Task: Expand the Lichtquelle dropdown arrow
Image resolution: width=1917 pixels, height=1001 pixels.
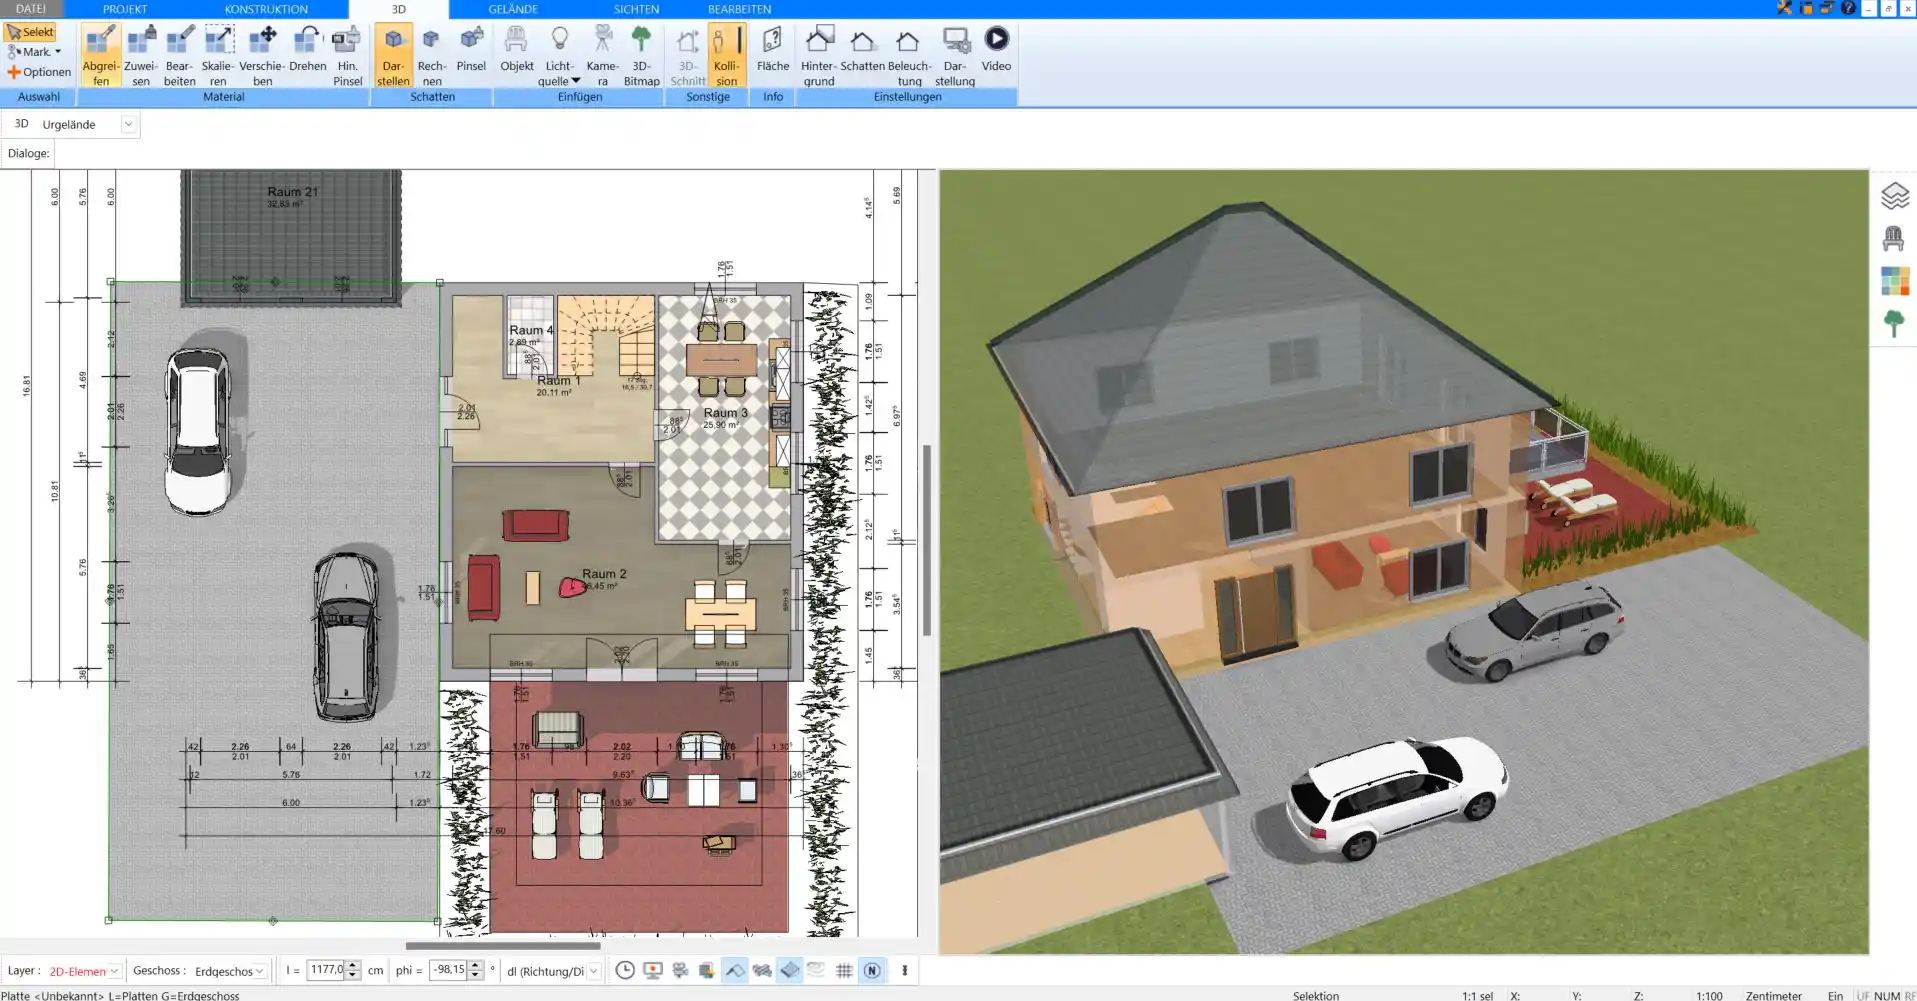Action: [576, 81]
